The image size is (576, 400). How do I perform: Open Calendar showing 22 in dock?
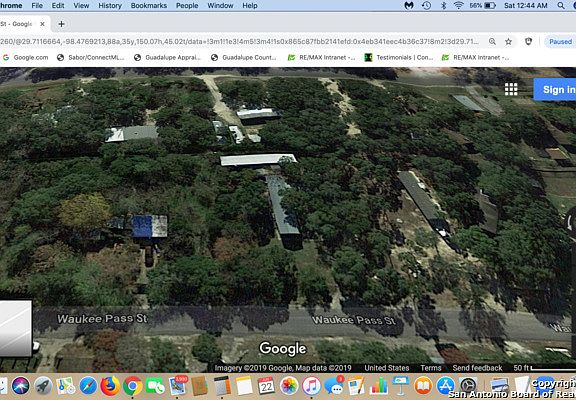266,386
